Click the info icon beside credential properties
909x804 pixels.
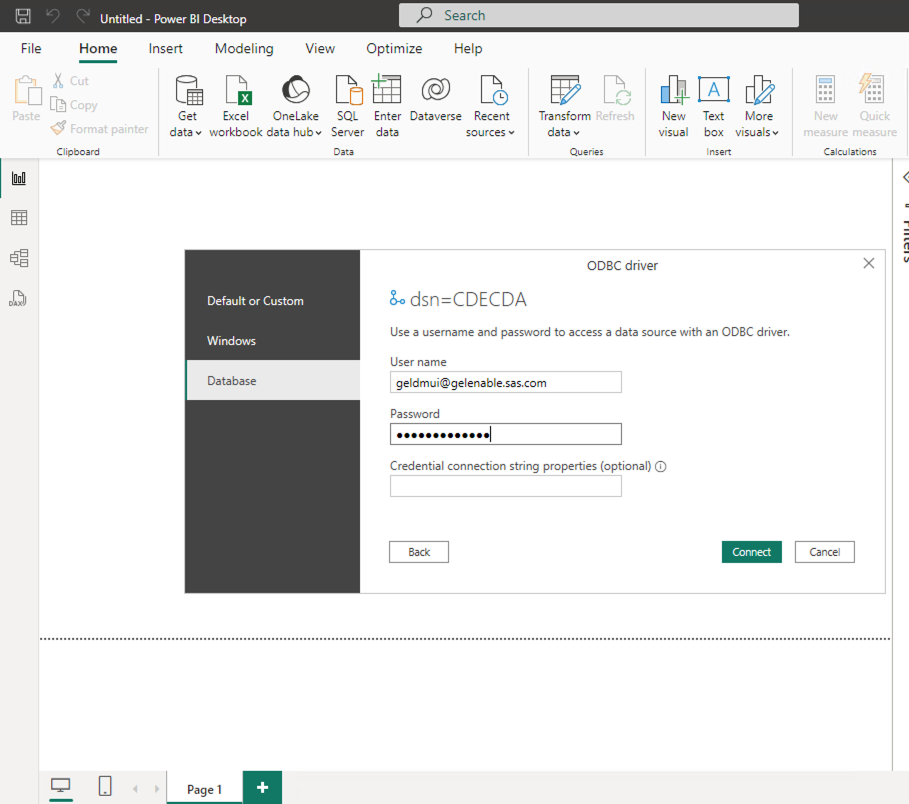661,466
